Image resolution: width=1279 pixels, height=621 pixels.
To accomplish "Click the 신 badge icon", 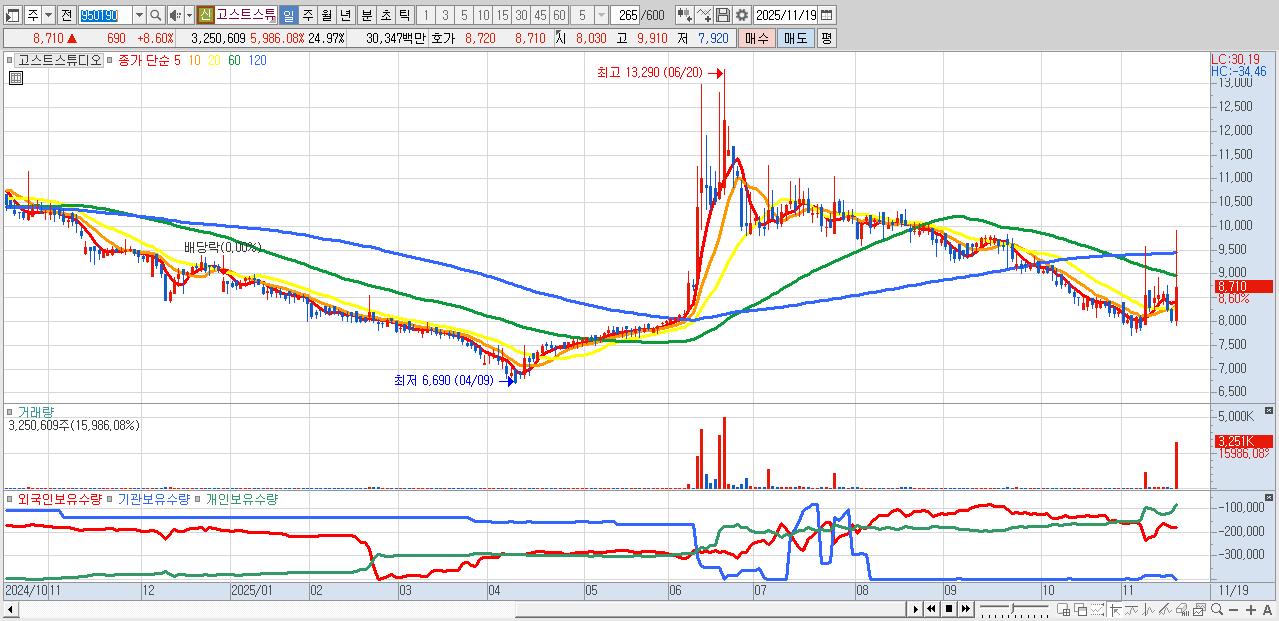I will pos(205,15).
